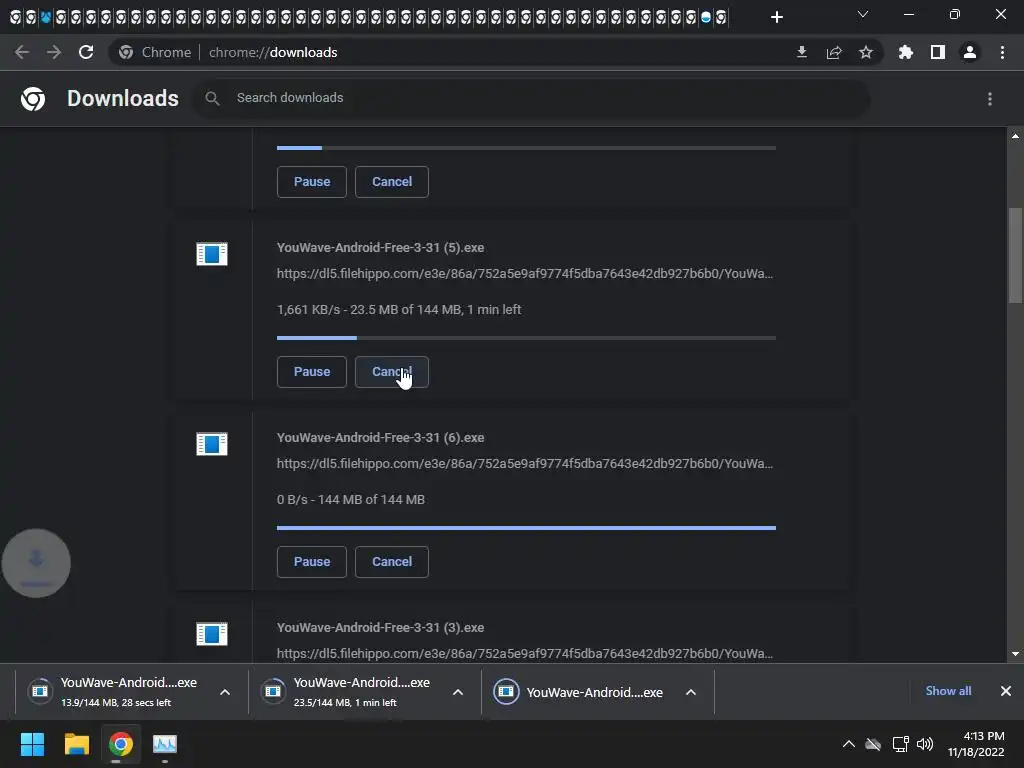The height and width of the screenshot is (768, 1024).
Task: Click the file name YouWave-Android-Free-3-31 (3).exe
Action: pyautogui.click(x=380, y=628)
